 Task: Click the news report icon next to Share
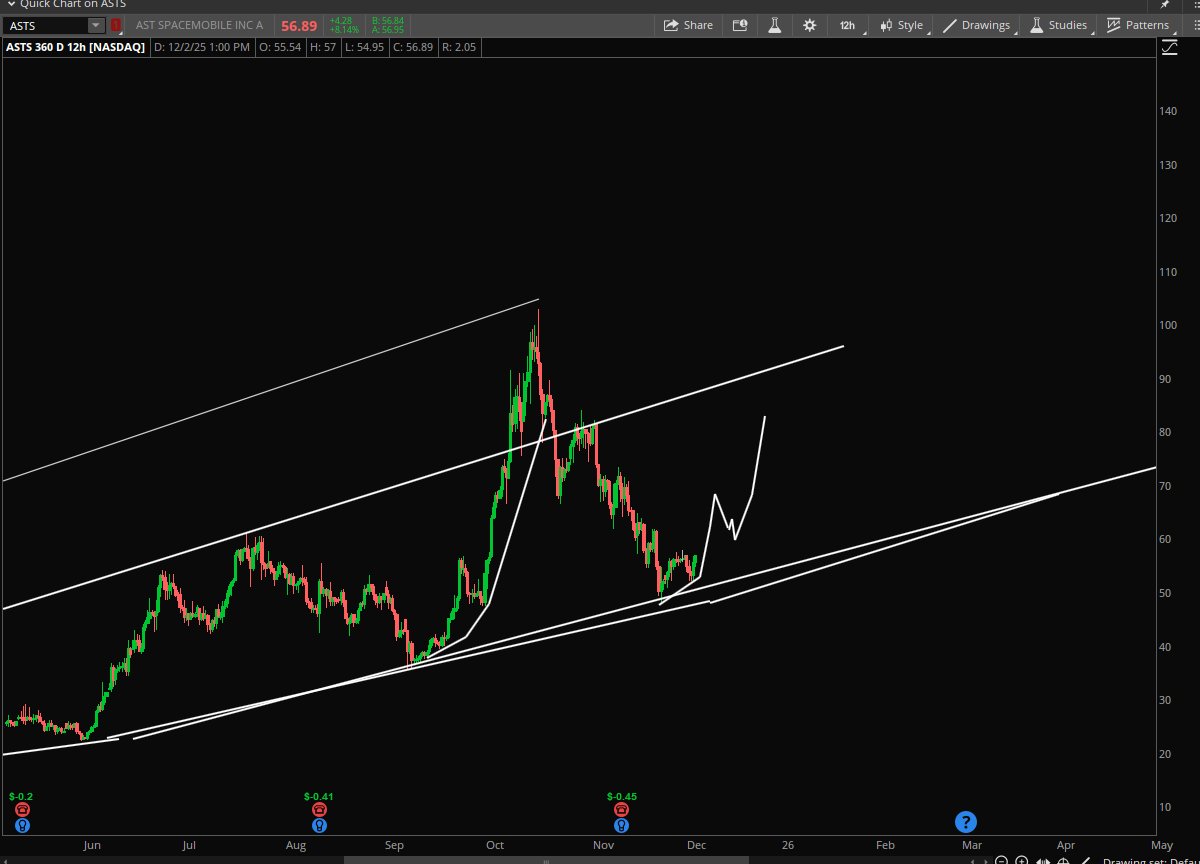[739, 25]
